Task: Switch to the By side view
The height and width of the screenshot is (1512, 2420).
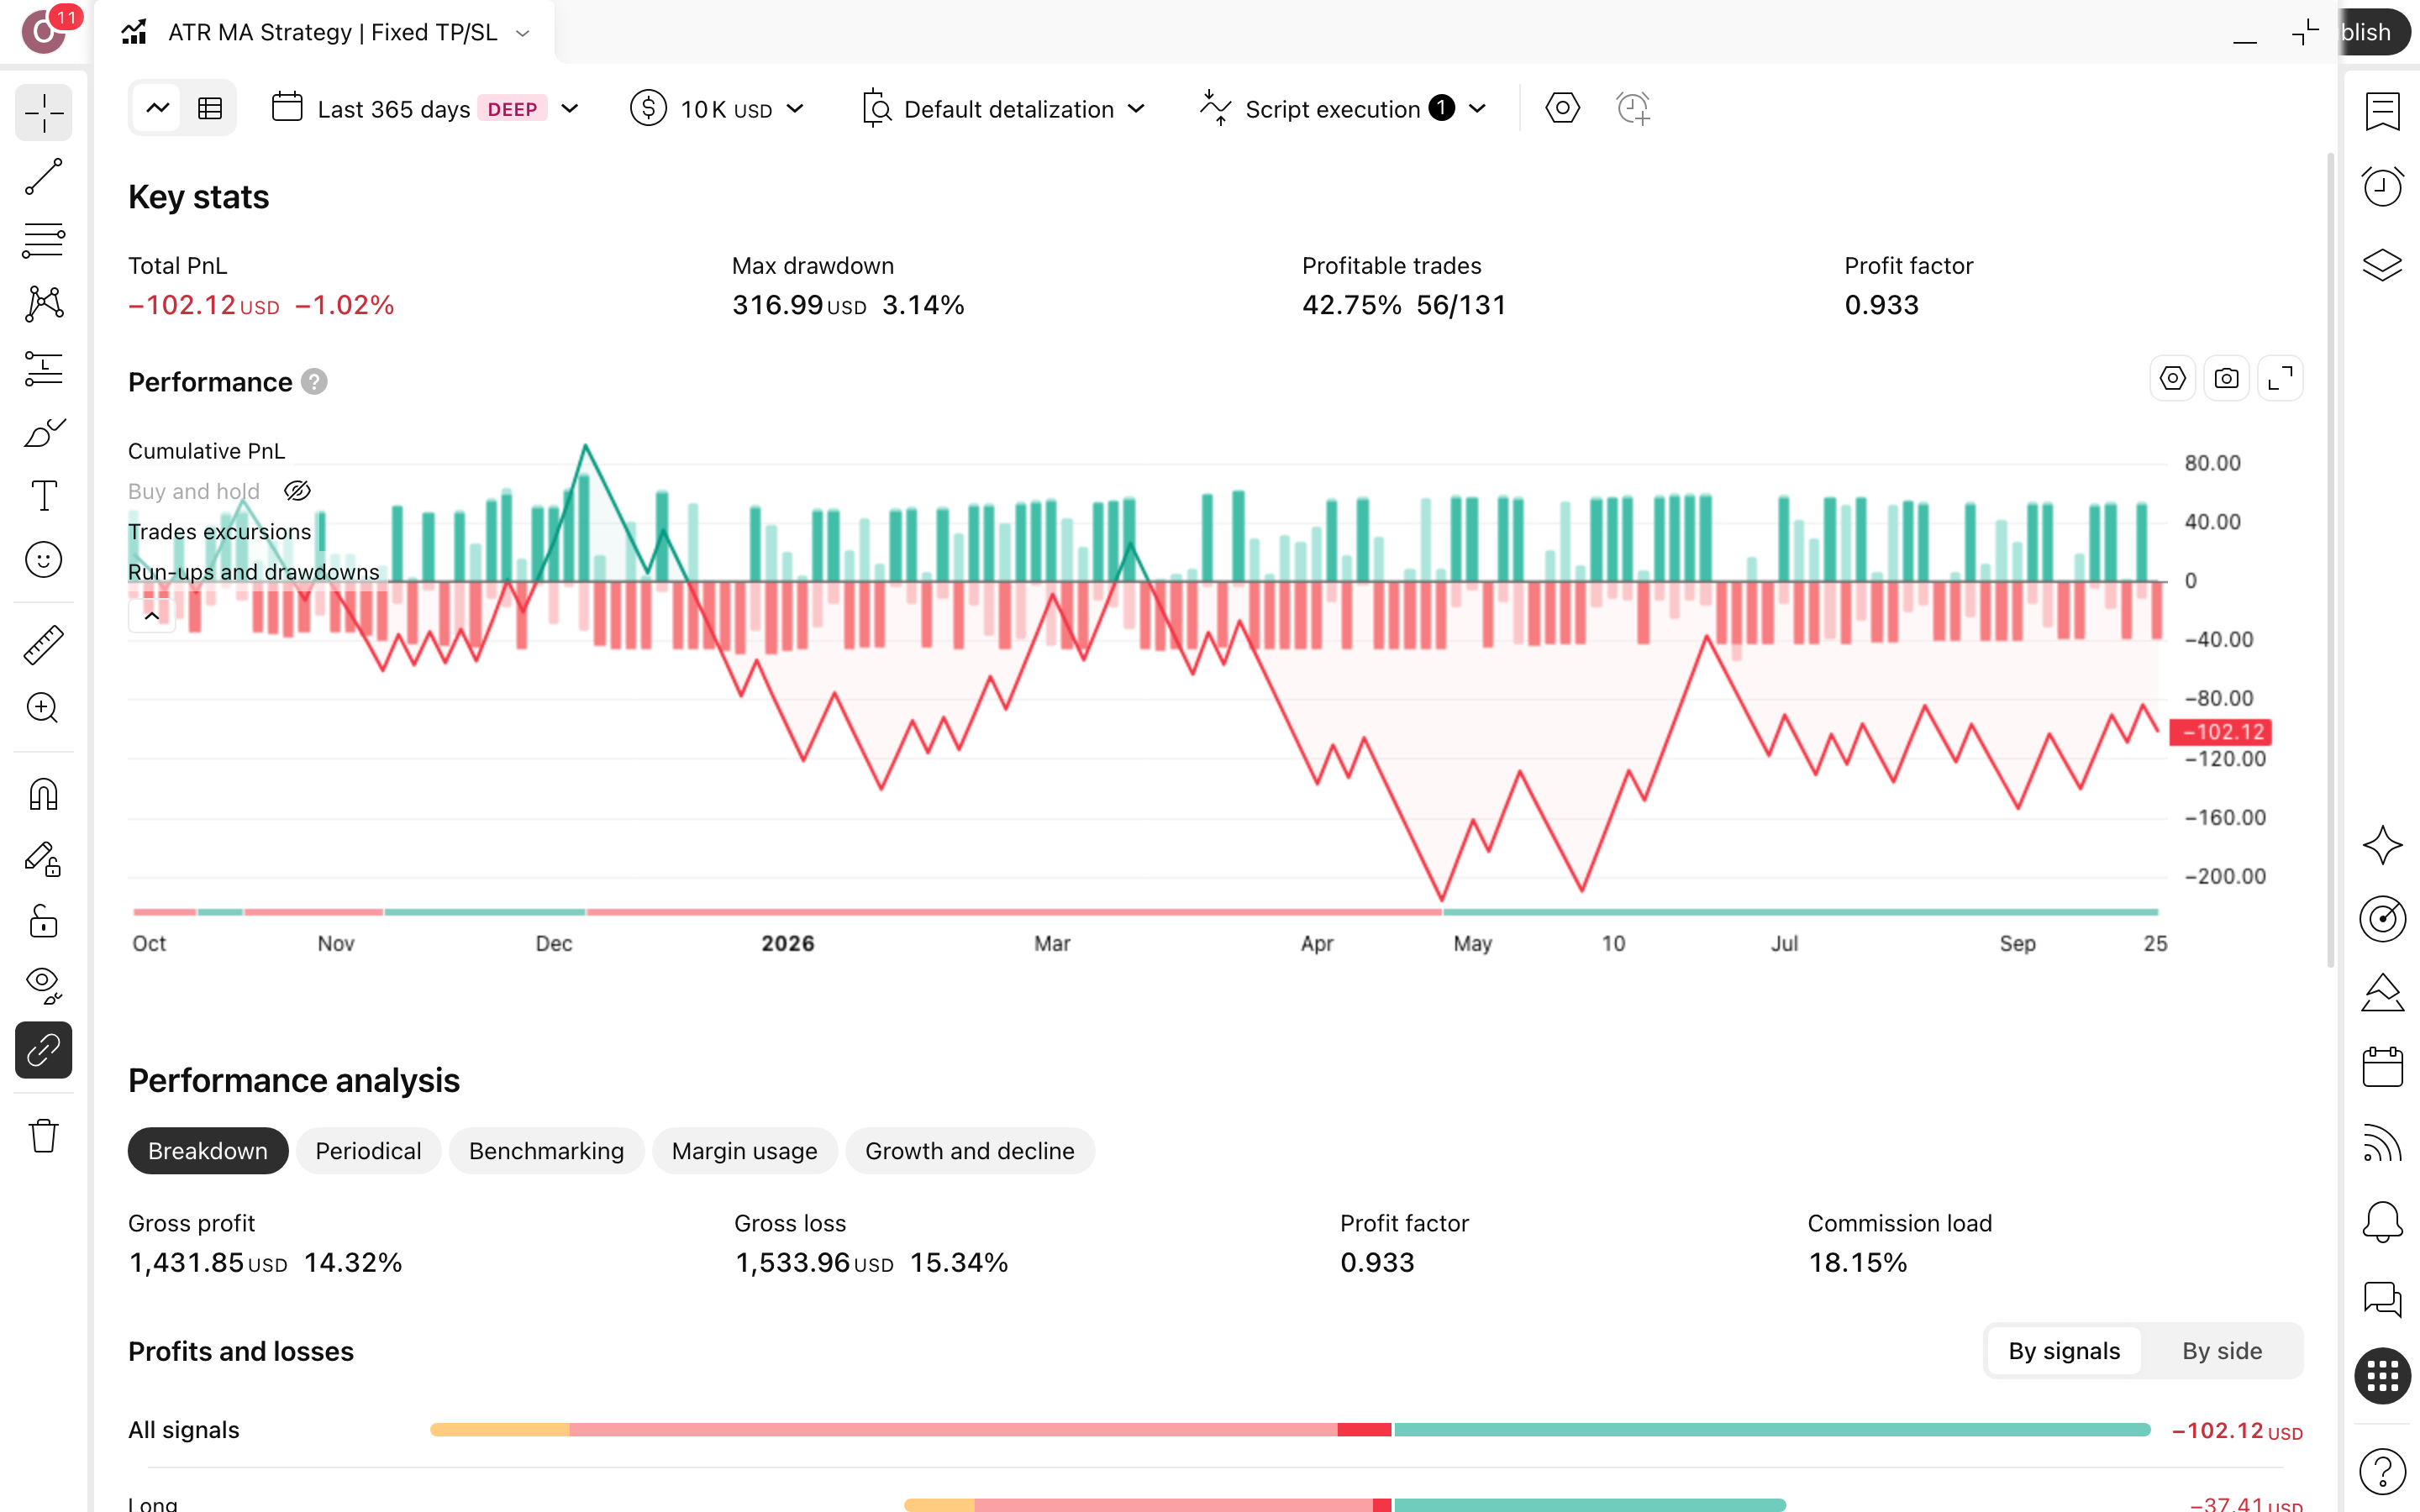Action: 2221,1350
